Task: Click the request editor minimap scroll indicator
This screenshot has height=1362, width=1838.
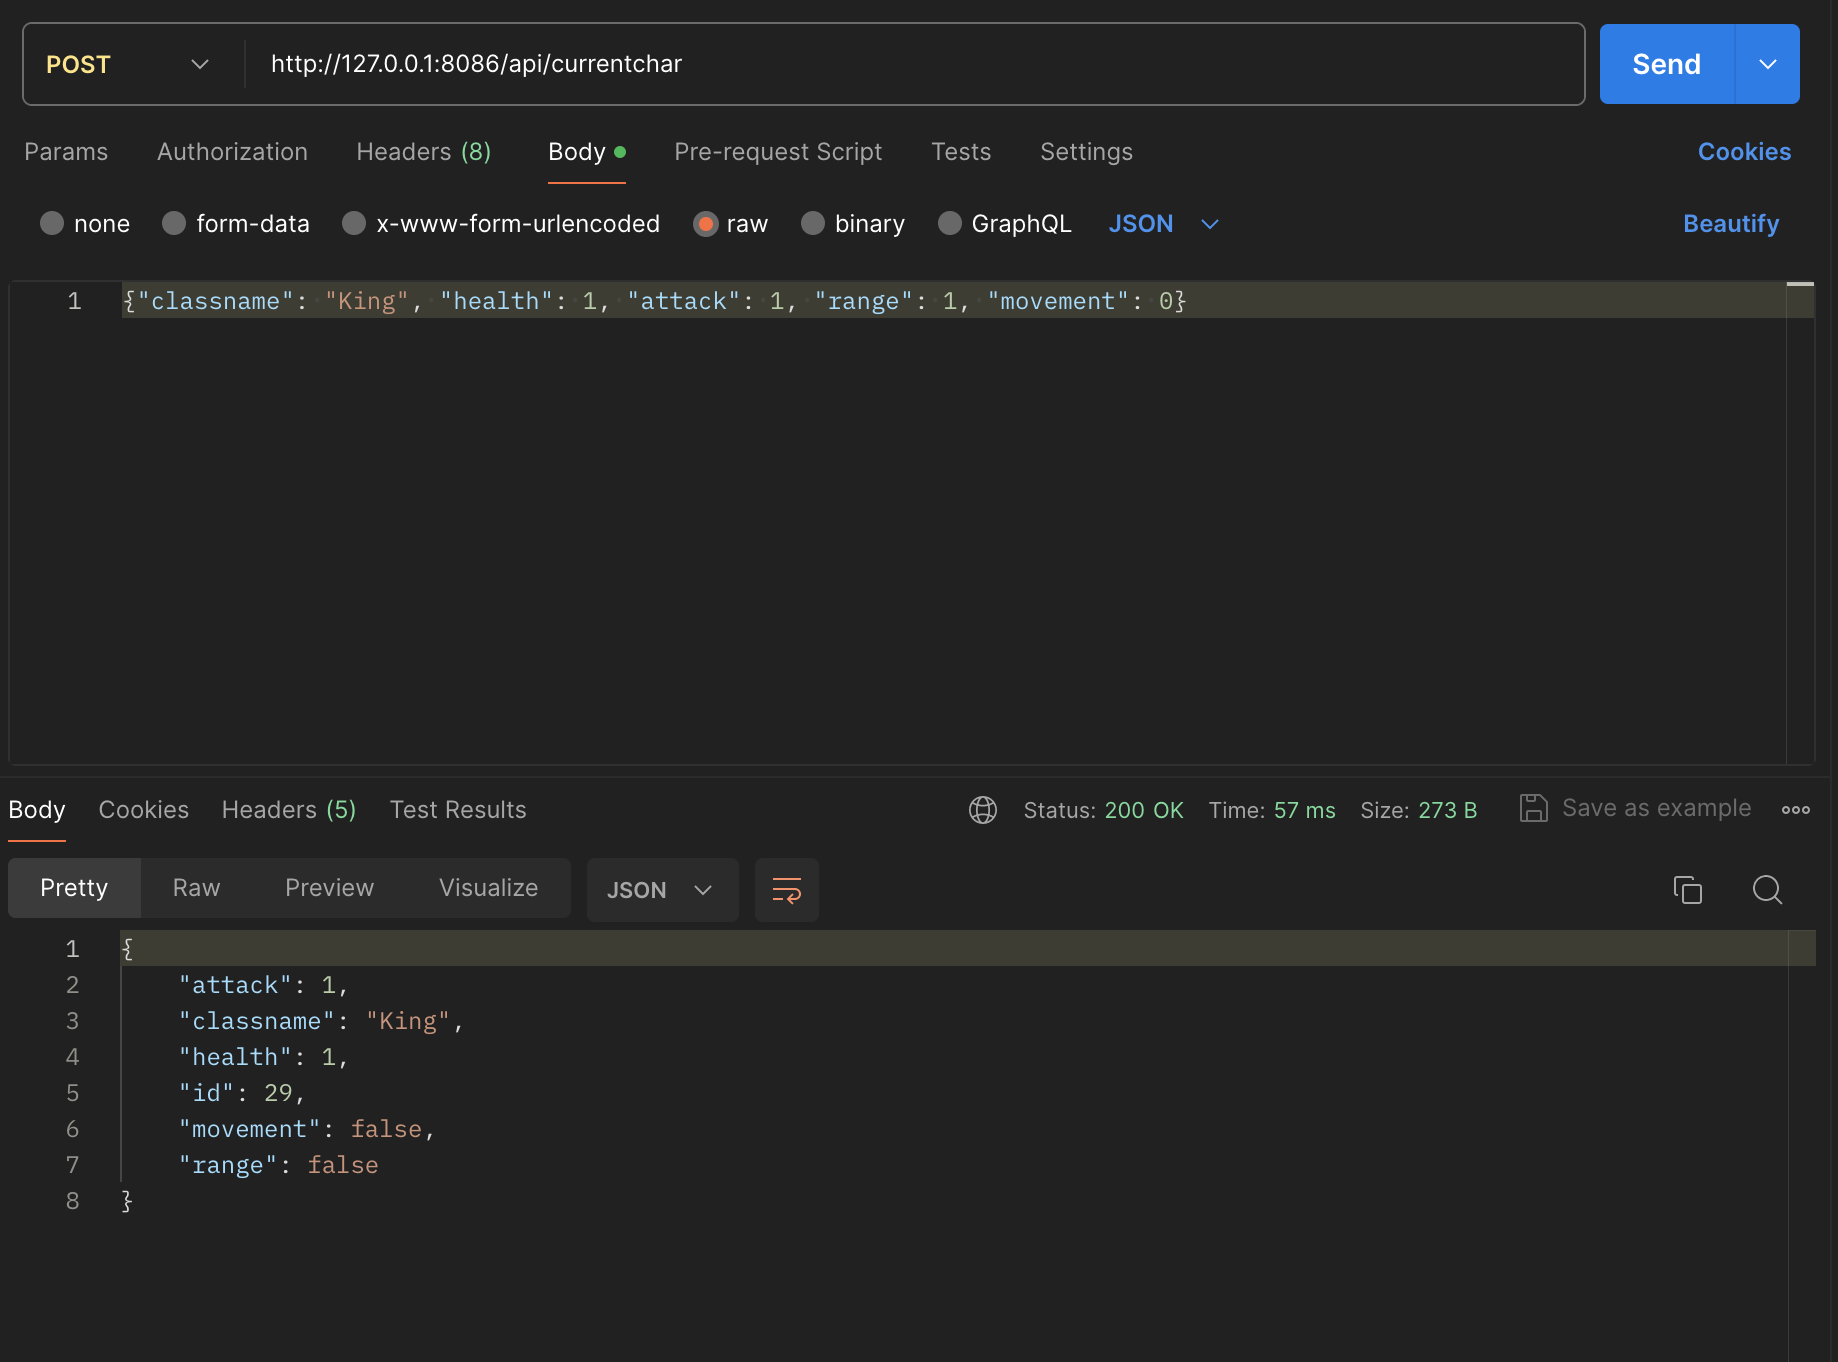Action: pyautogui.click(x=1800, y=285)
